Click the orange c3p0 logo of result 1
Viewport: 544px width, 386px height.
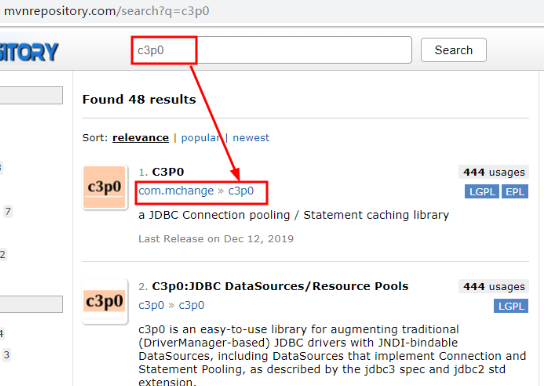tap(104, 187)
